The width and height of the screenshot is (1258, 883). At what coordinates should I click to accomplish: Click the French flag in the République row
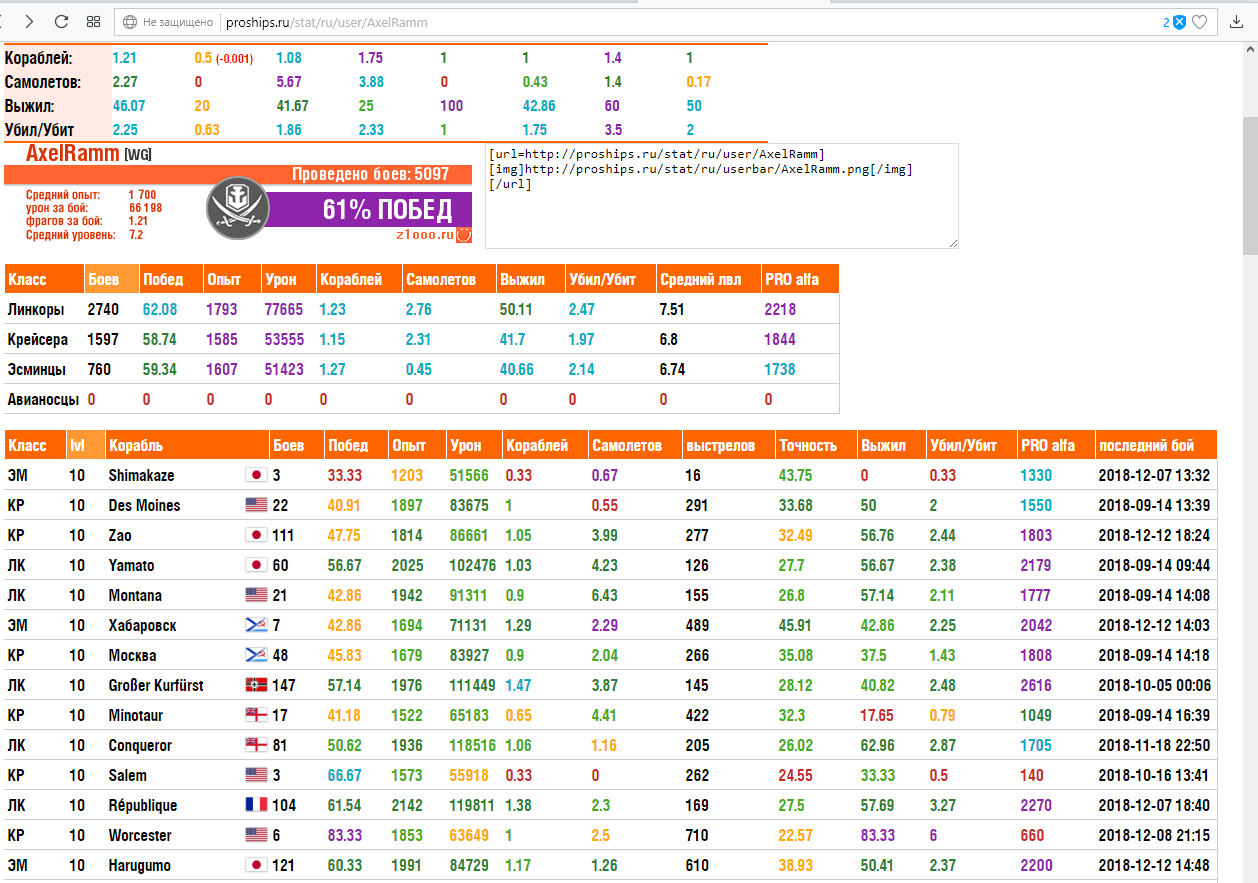tap(254, 805)
